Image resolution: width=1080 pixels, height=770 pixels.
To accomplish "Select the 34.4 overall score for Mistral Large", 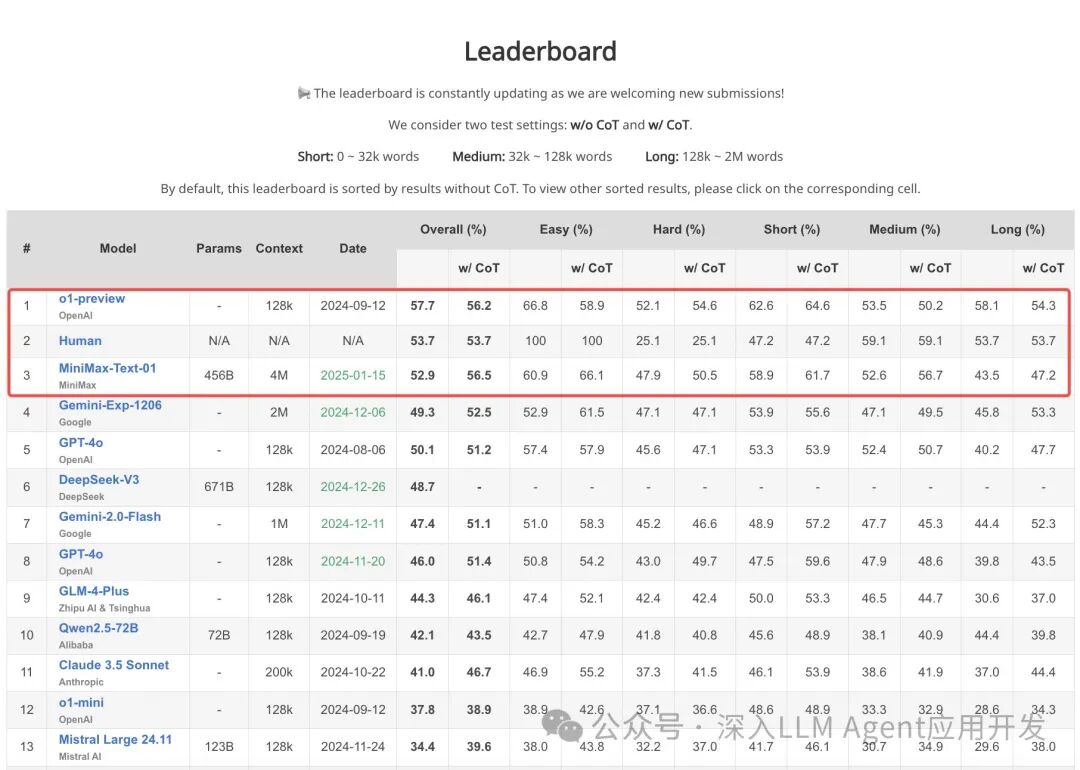I will (x=422, y=747).
